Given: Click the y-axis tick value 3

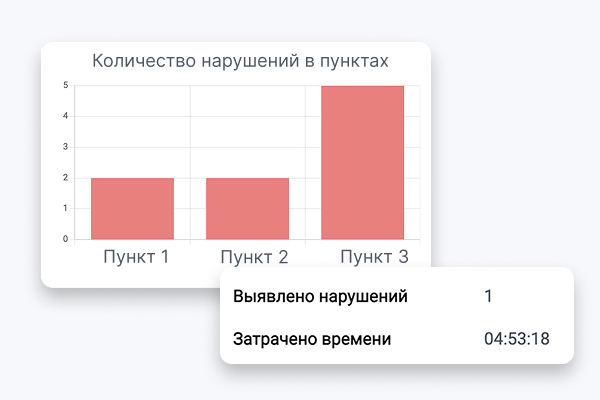Looking at the screenshot, I should click(x=66, y=147).
